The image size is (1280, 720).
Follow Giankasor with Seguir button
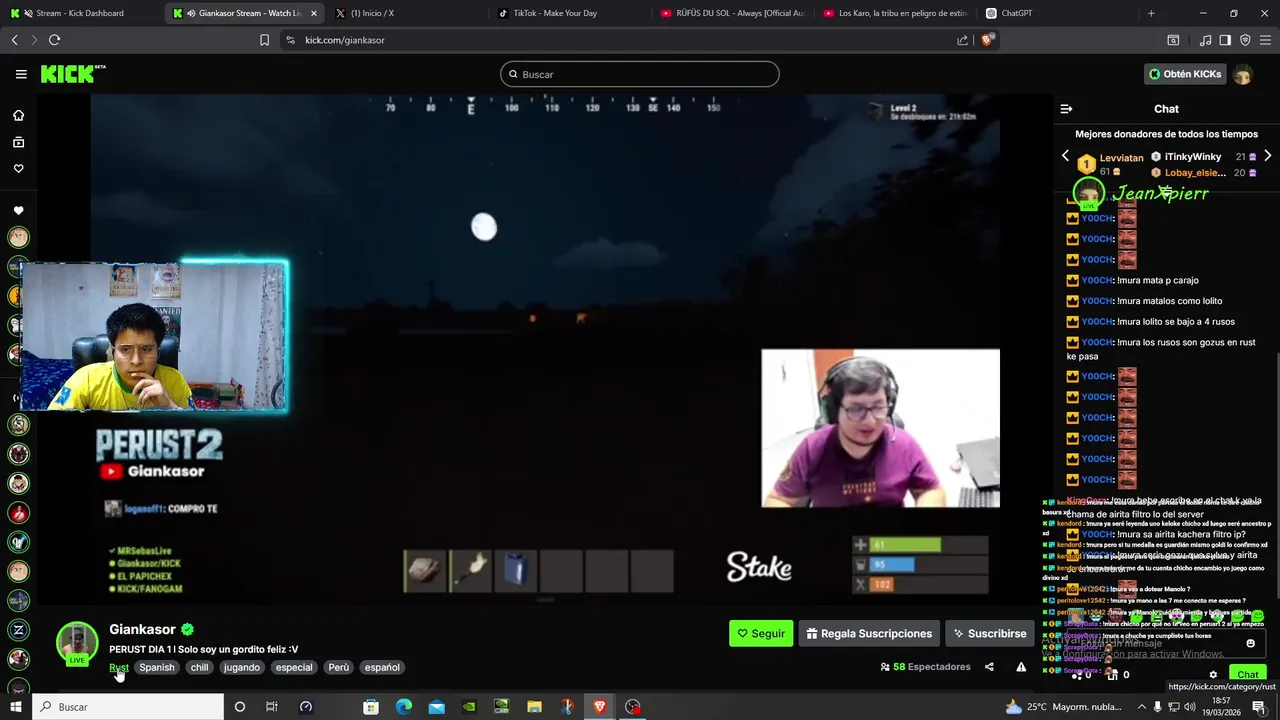(x=761, y=633)
